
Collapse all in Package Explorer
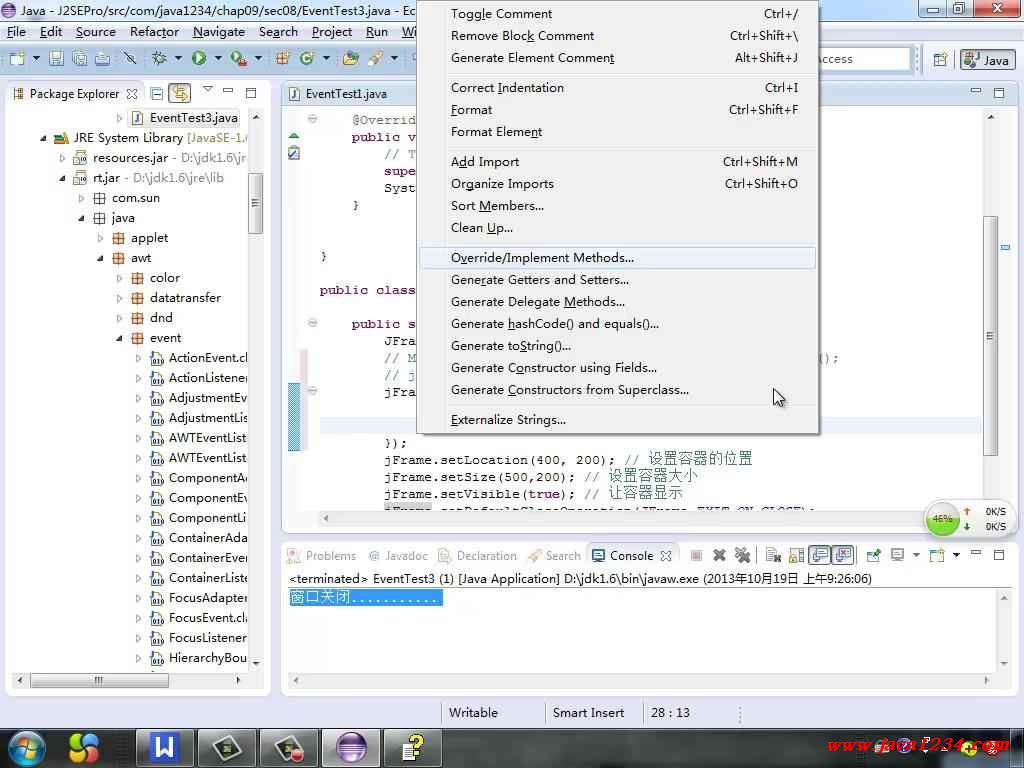[x=157, y=93]
